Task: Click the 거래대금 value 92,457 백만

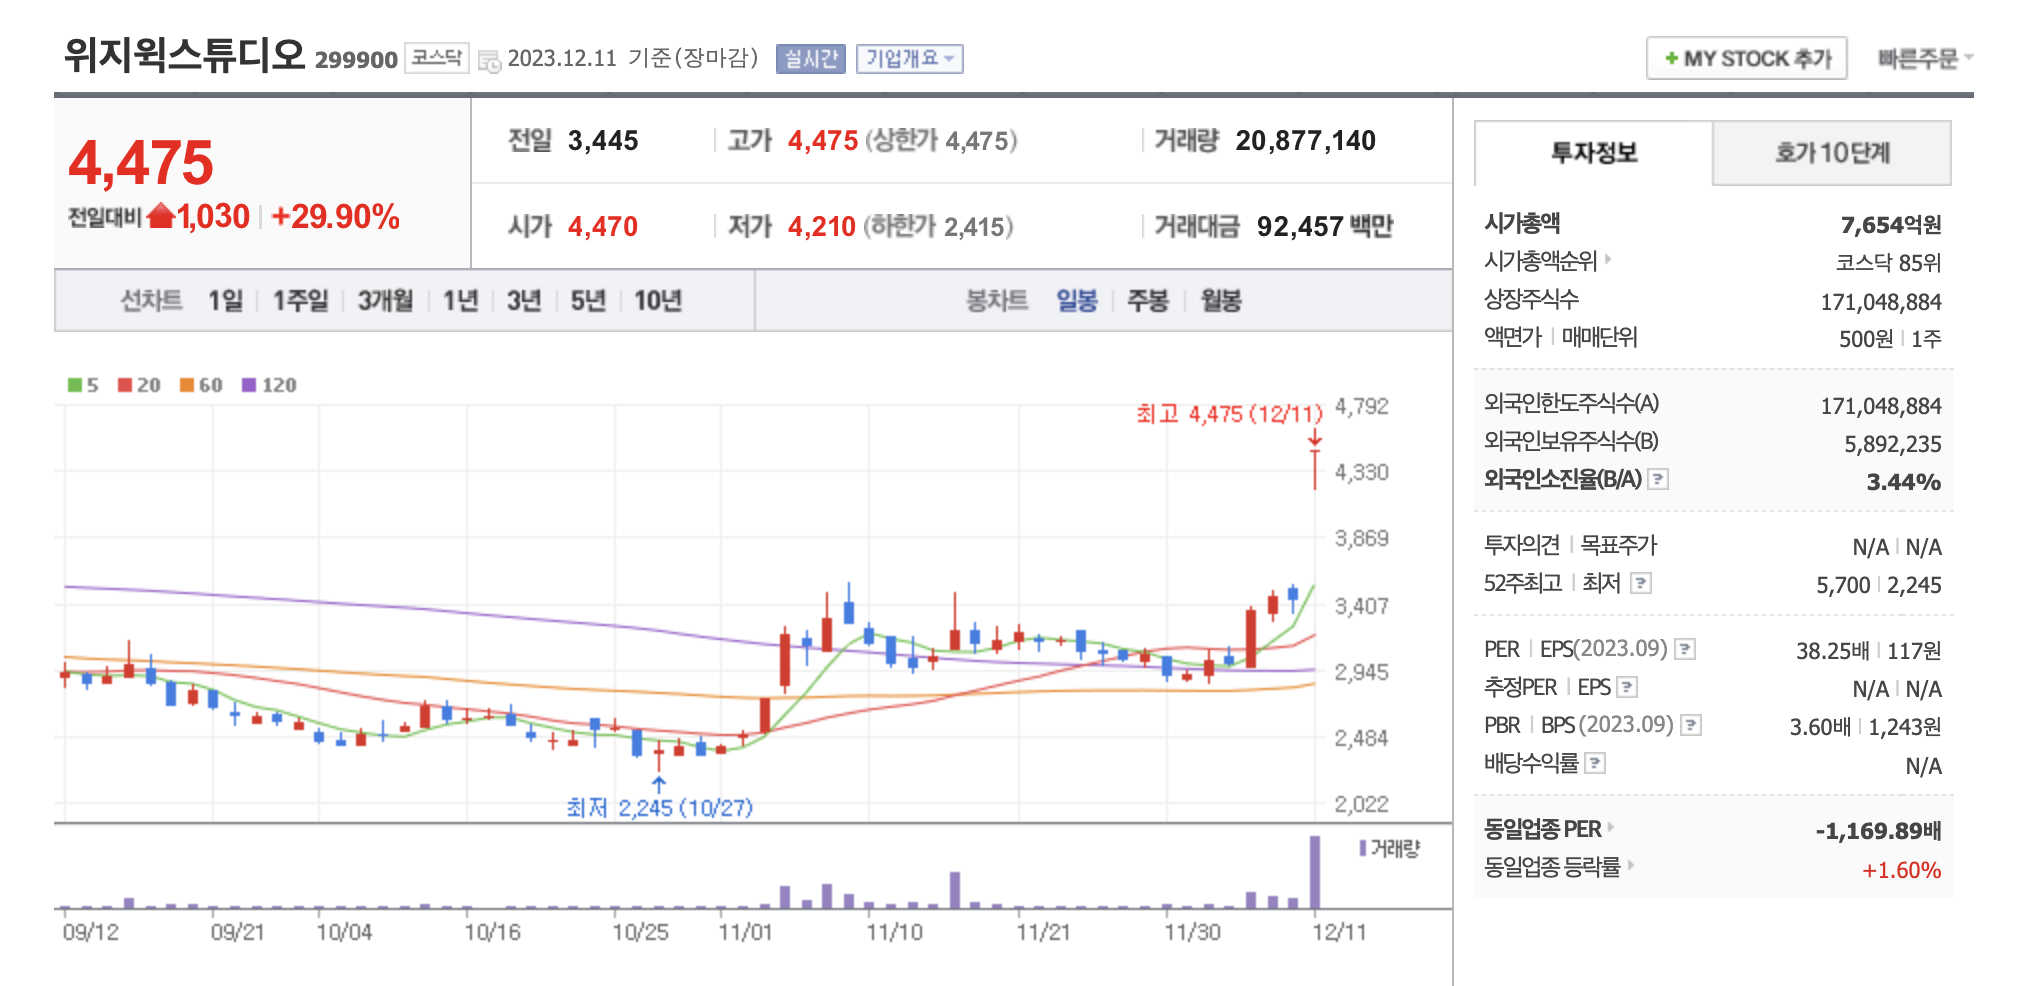Action: [1325, 226]
